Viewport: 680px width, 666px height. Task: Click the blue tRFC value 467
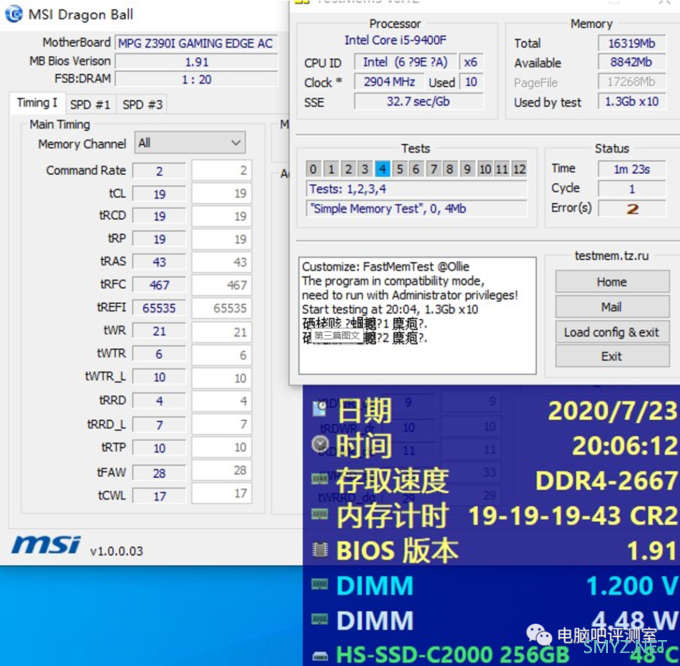(159, 285)
